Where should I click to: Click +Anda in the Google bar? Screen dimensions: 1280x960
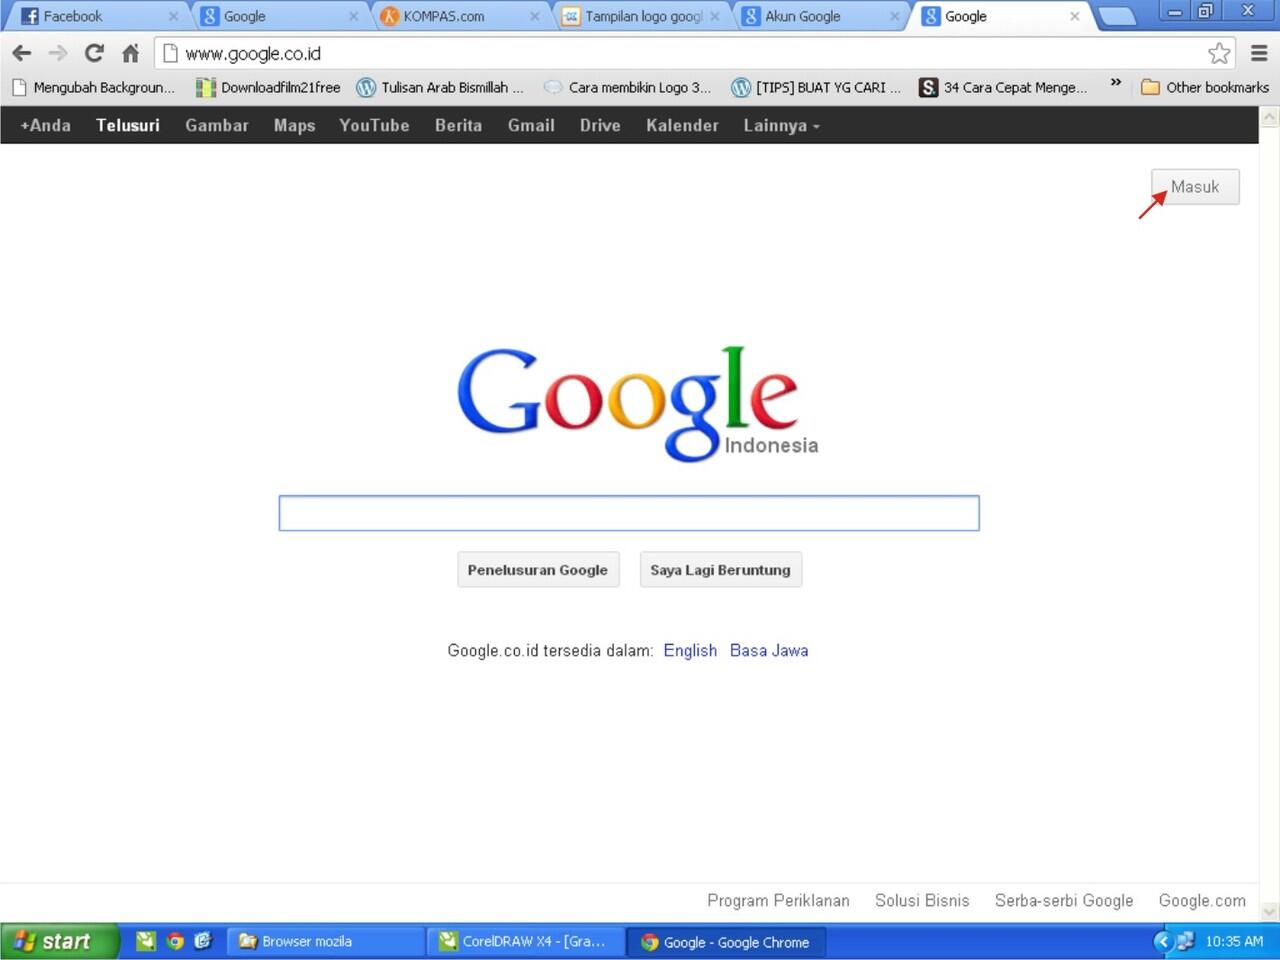(46, 125)
